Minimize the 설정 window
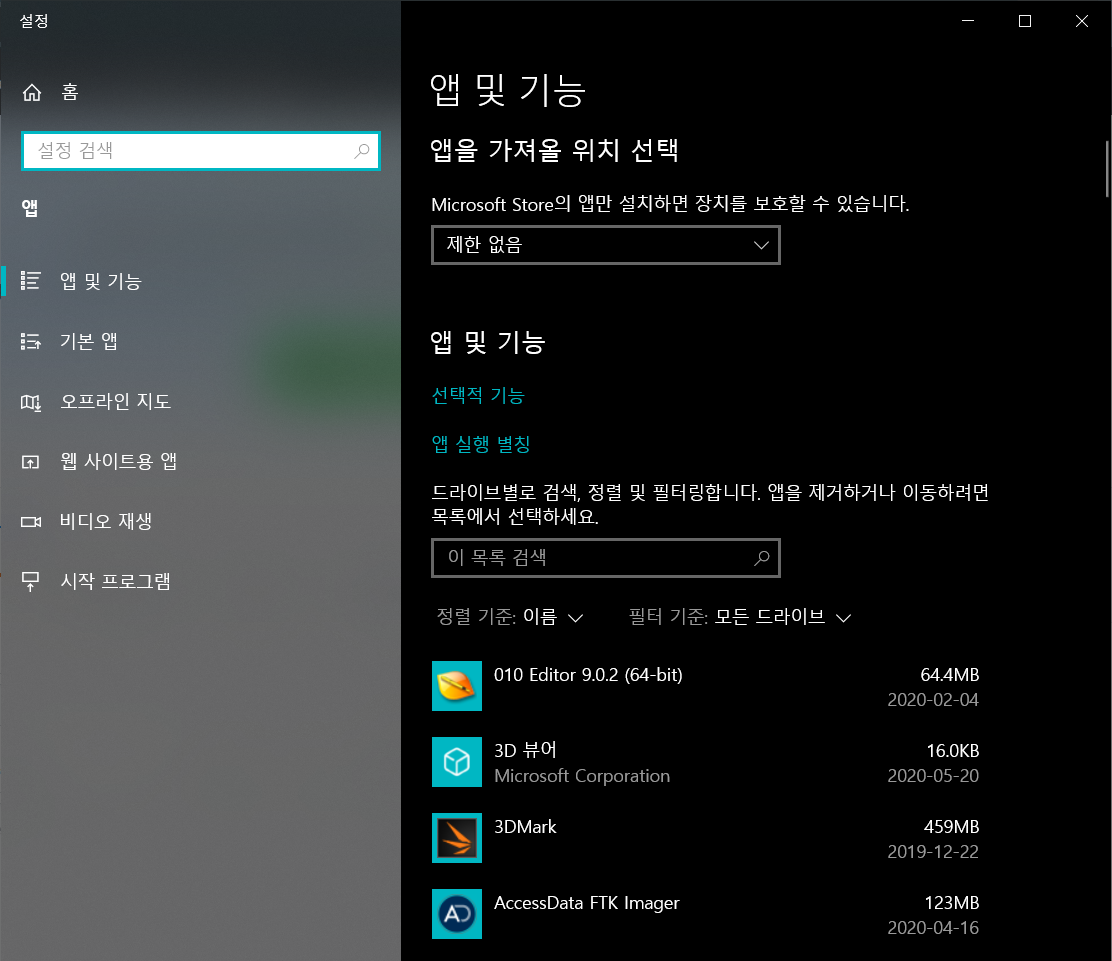 click(968, 21)
